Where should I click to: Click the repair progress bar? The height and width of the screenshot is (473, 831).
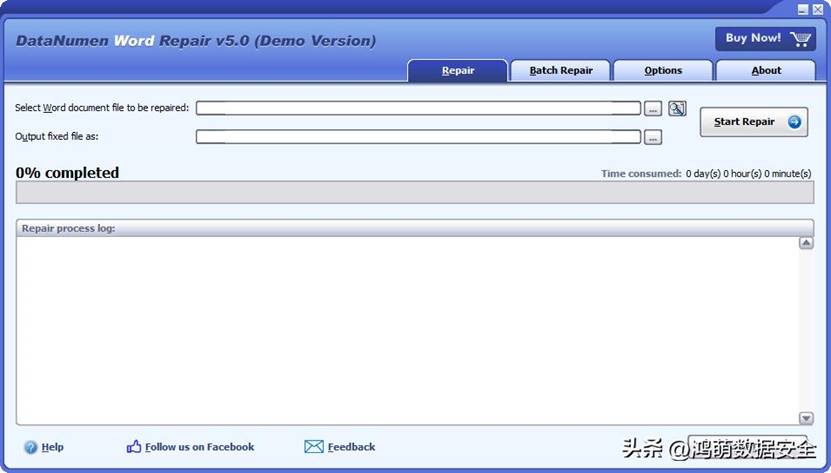click(x=414, y=192)
